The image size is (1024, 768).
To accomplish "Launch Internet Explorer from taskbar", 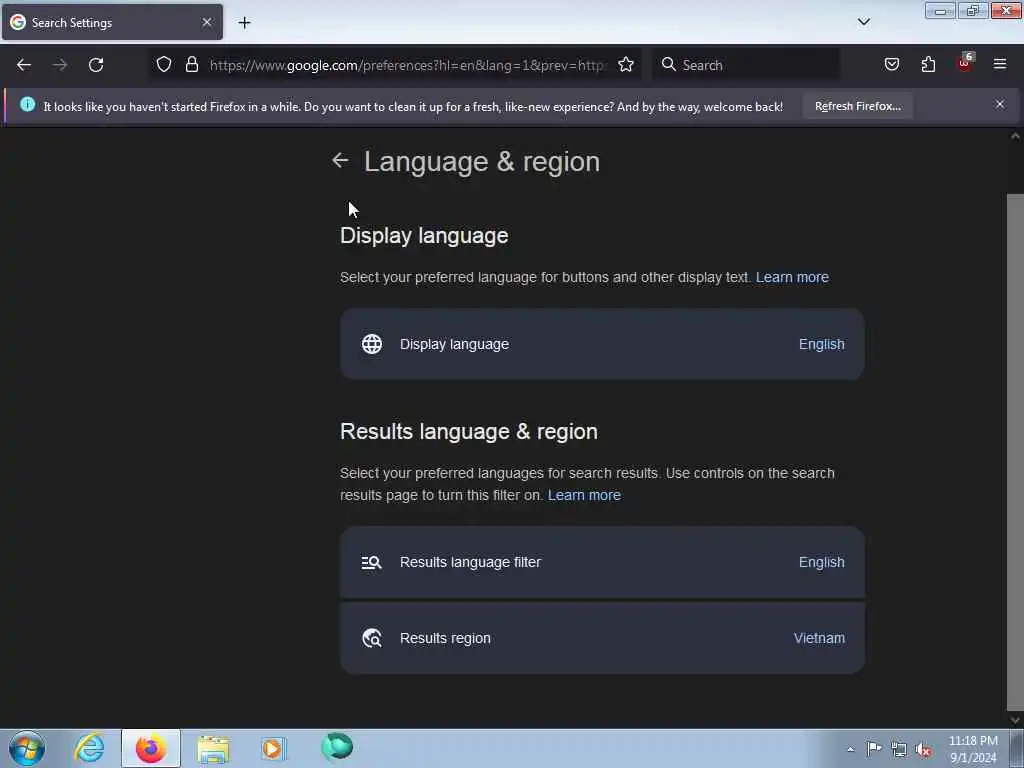I will pos(89,748).
